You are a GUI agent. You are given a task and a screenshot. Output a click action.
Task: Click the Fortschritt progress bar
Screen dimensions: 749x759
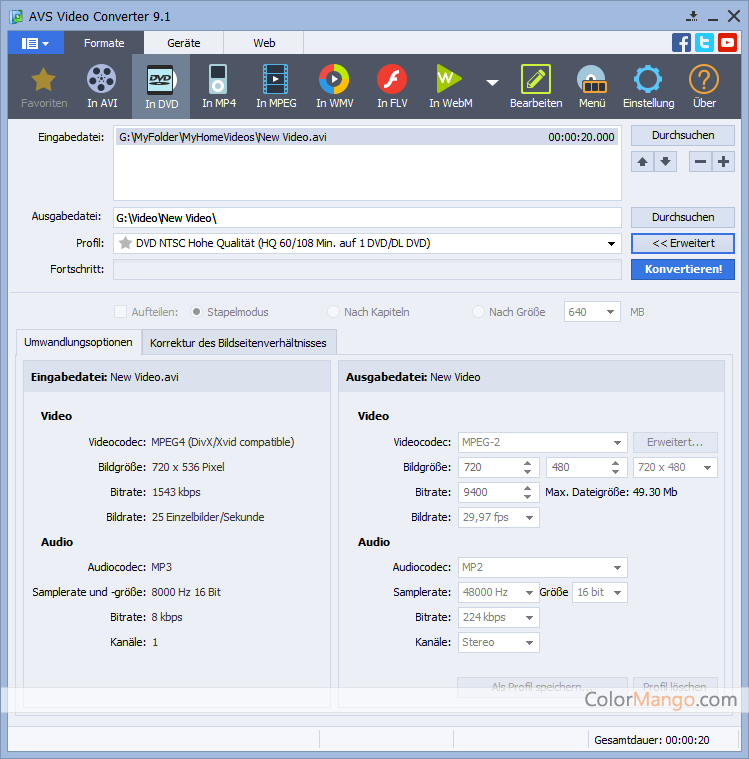click(367, 269)
